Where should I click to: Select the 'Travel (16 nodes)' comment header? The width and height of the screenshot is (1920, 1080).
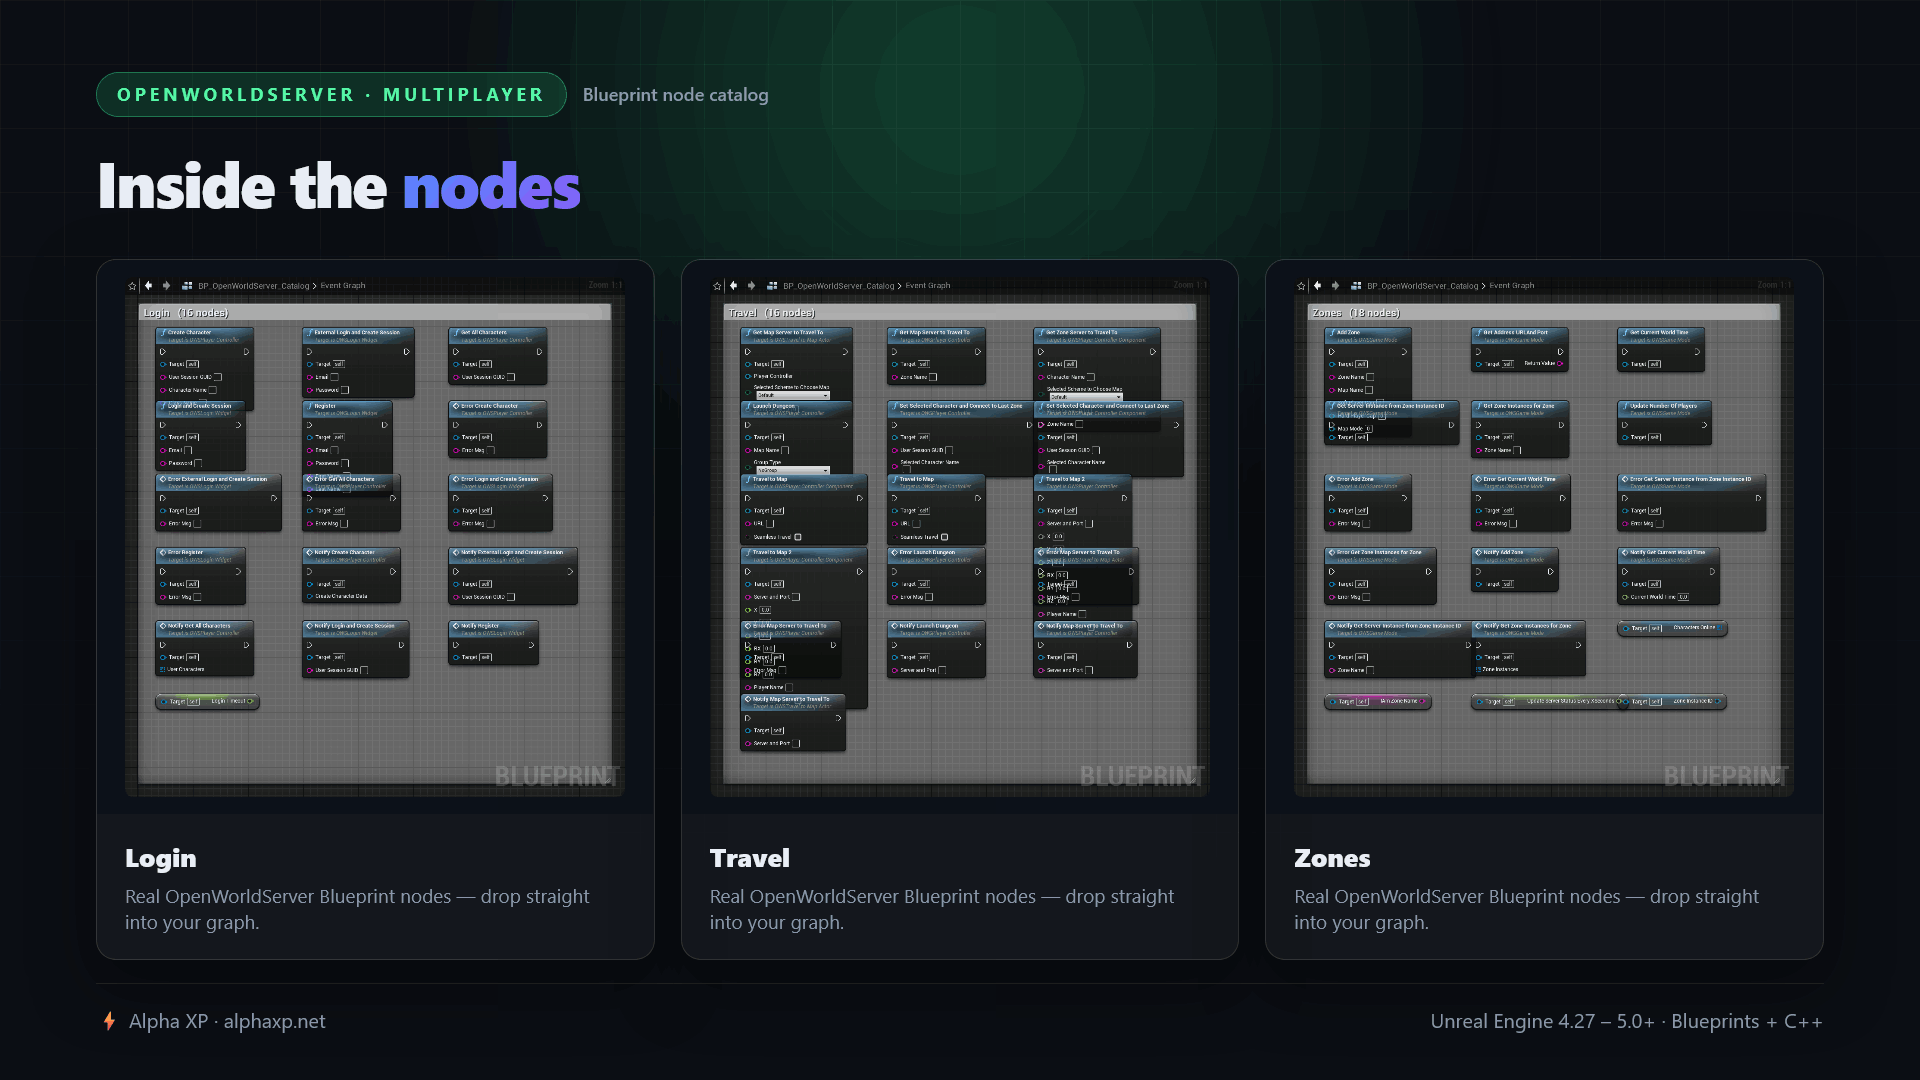959,313
